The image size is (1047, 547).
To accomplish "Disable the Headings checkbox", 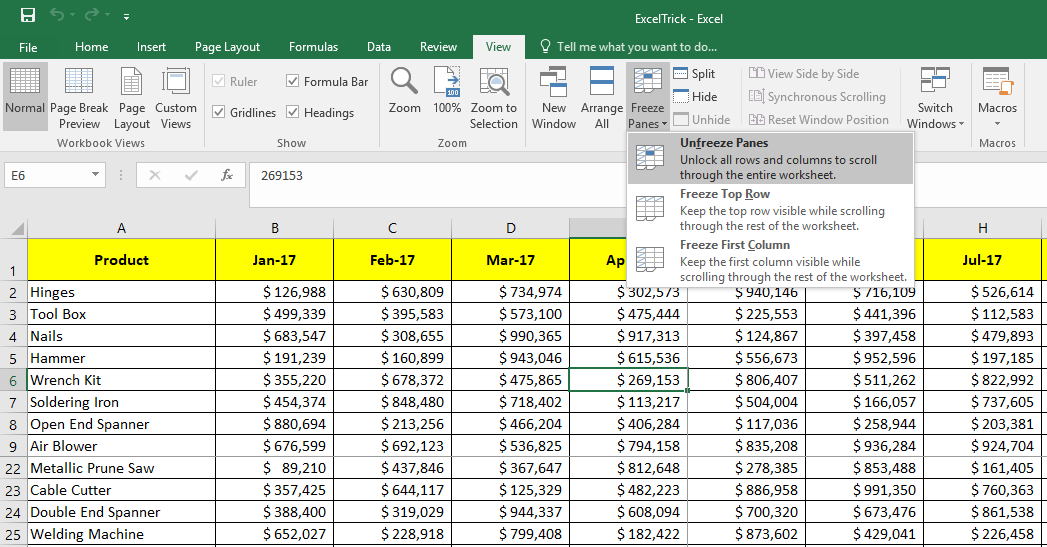I will 293,113.
